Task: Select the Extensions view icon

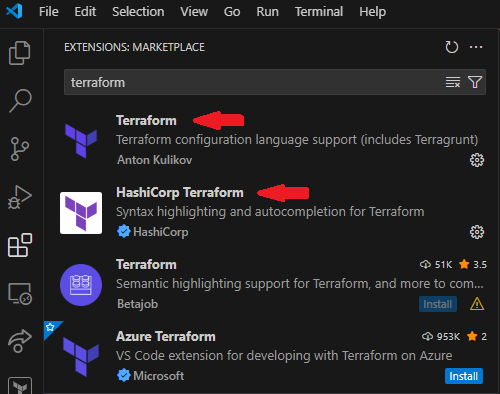Action: 20,245
